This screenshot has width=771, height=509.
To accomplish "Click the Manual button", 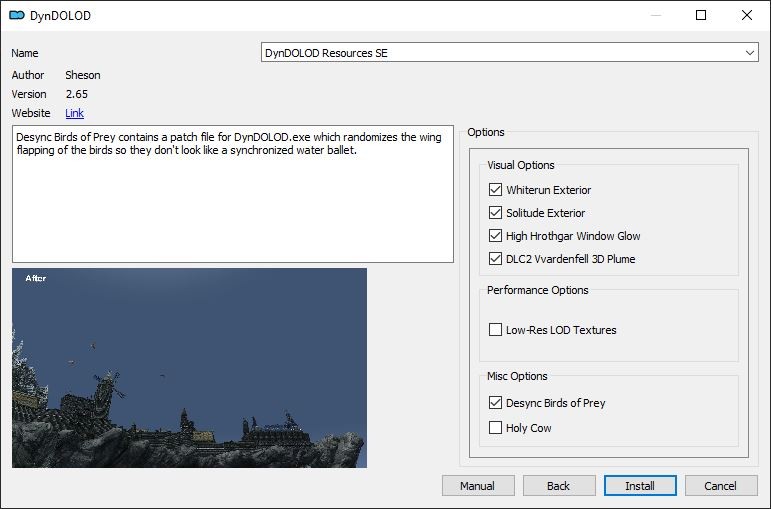I will click(478, 486).
